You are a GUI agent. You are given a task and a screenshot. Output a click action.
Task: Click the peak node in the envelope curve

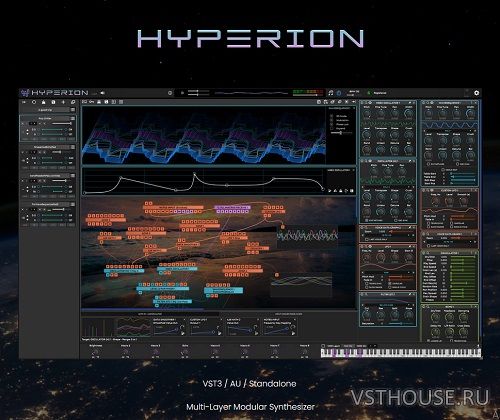click(195, 174)
